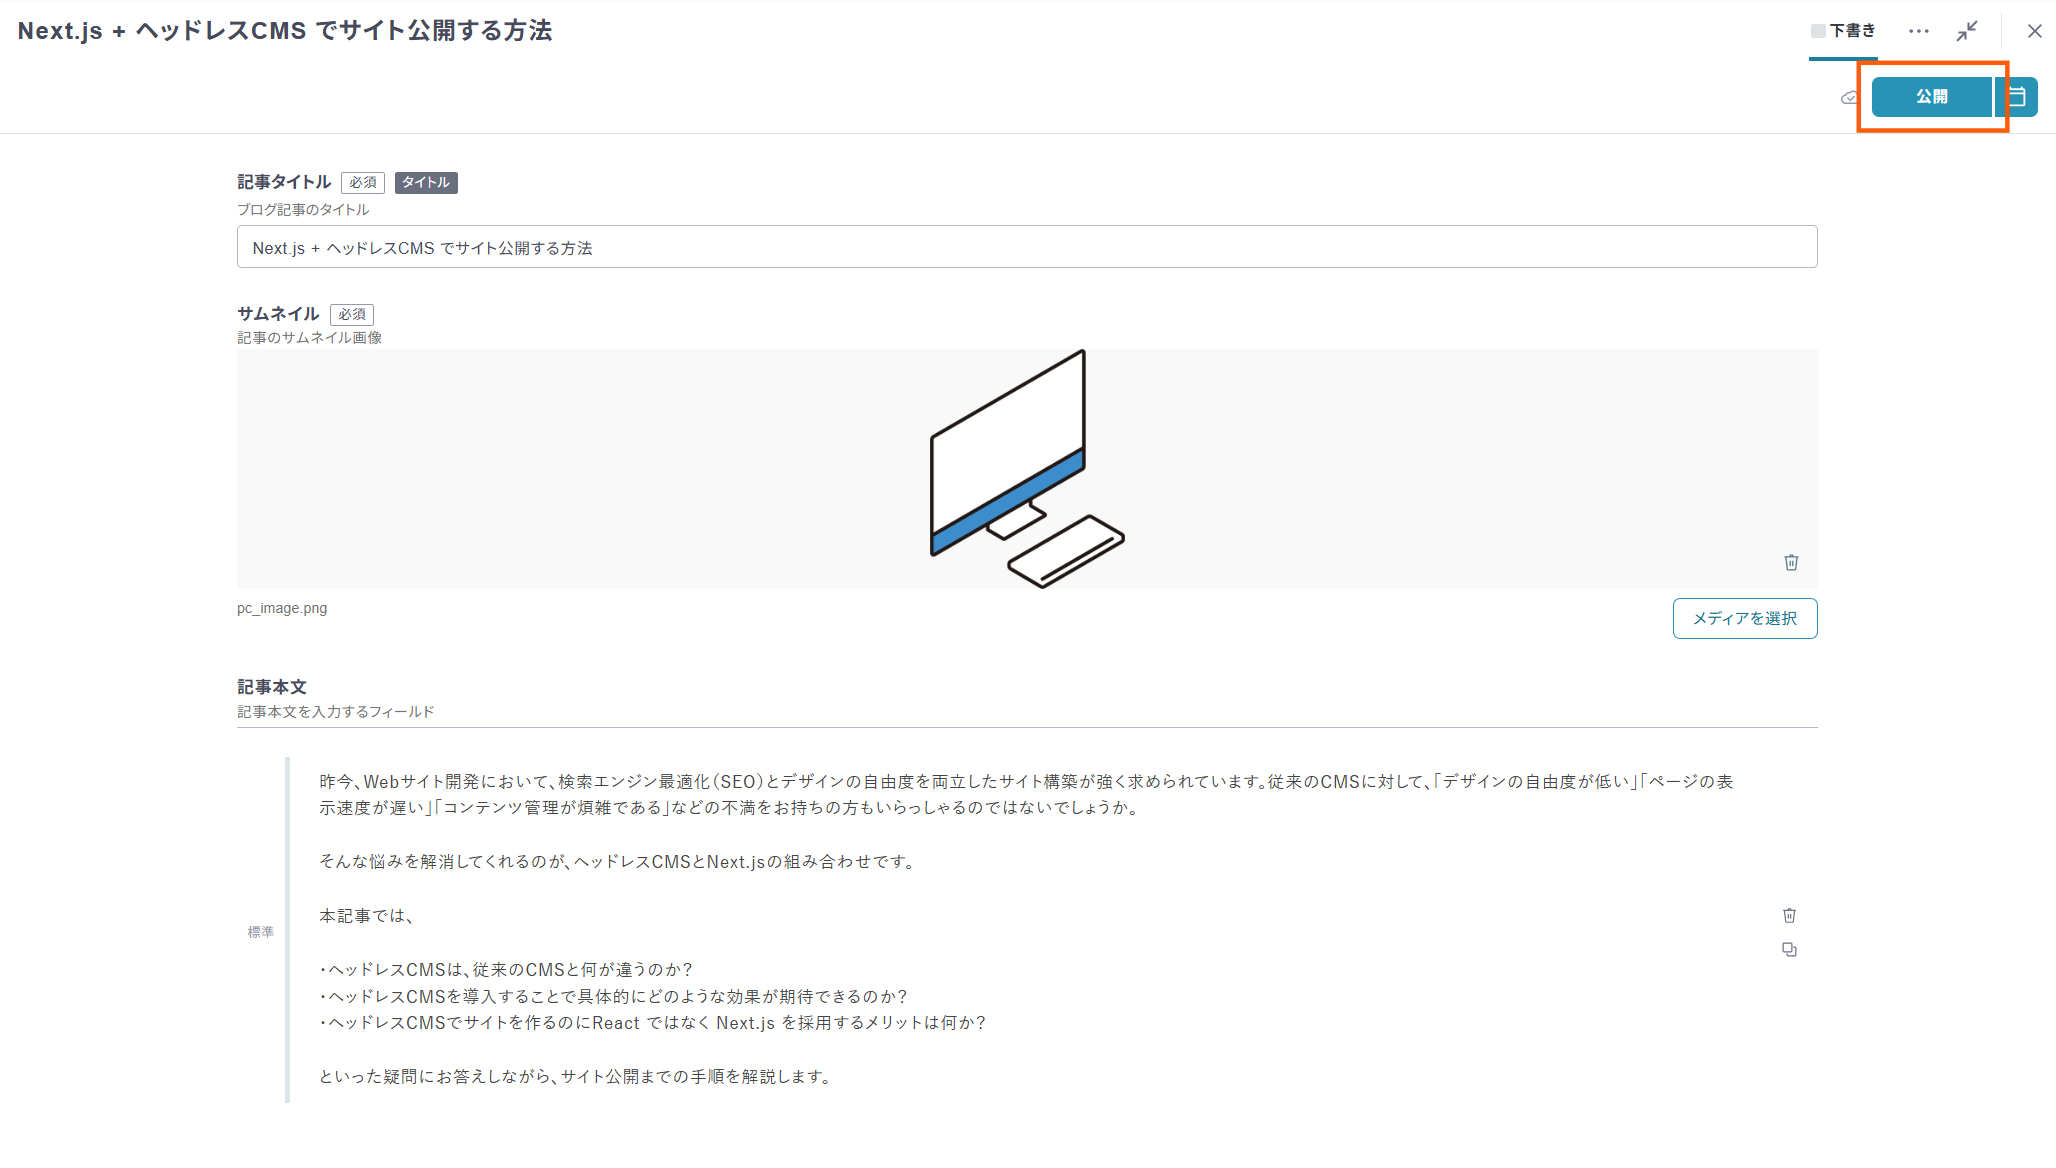Click the monitor thumbnail image preview
This screenshot has width=2056, height=1168.
tap(1026, 468)
